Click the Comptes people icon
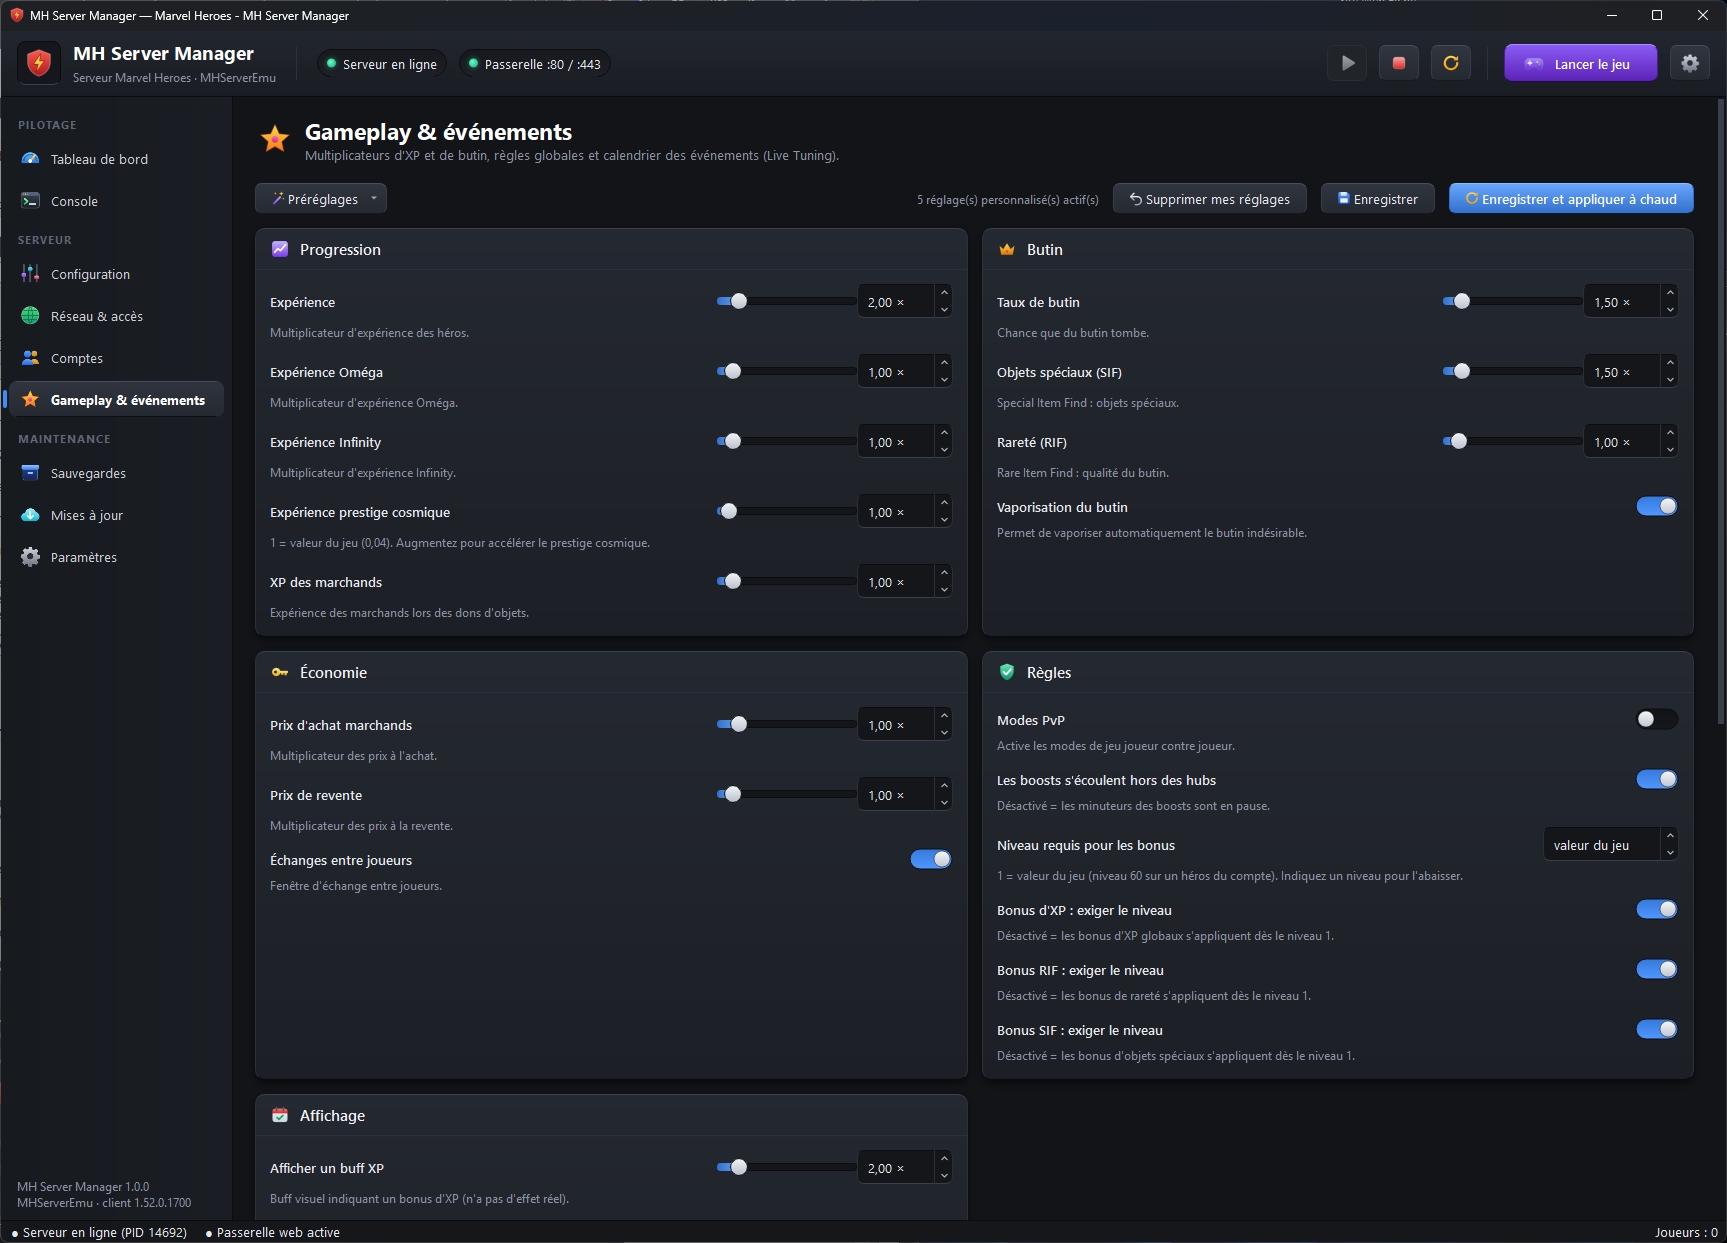1727x1243 pixels. pos(31,358)
